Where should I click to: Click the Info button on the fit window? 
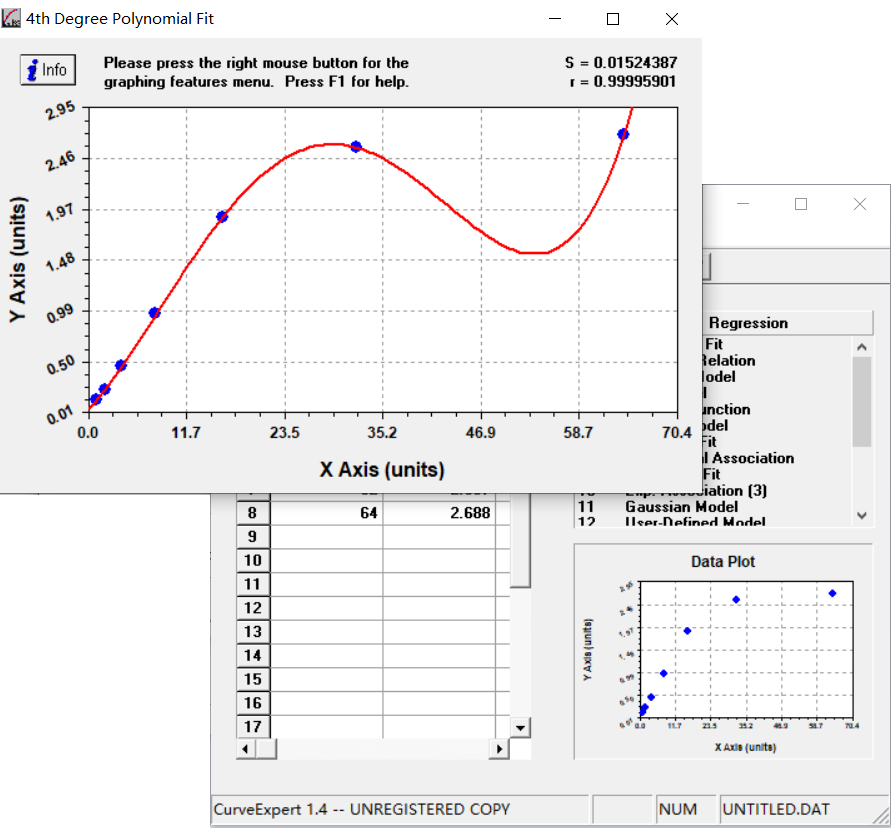(x=47, y=69)
